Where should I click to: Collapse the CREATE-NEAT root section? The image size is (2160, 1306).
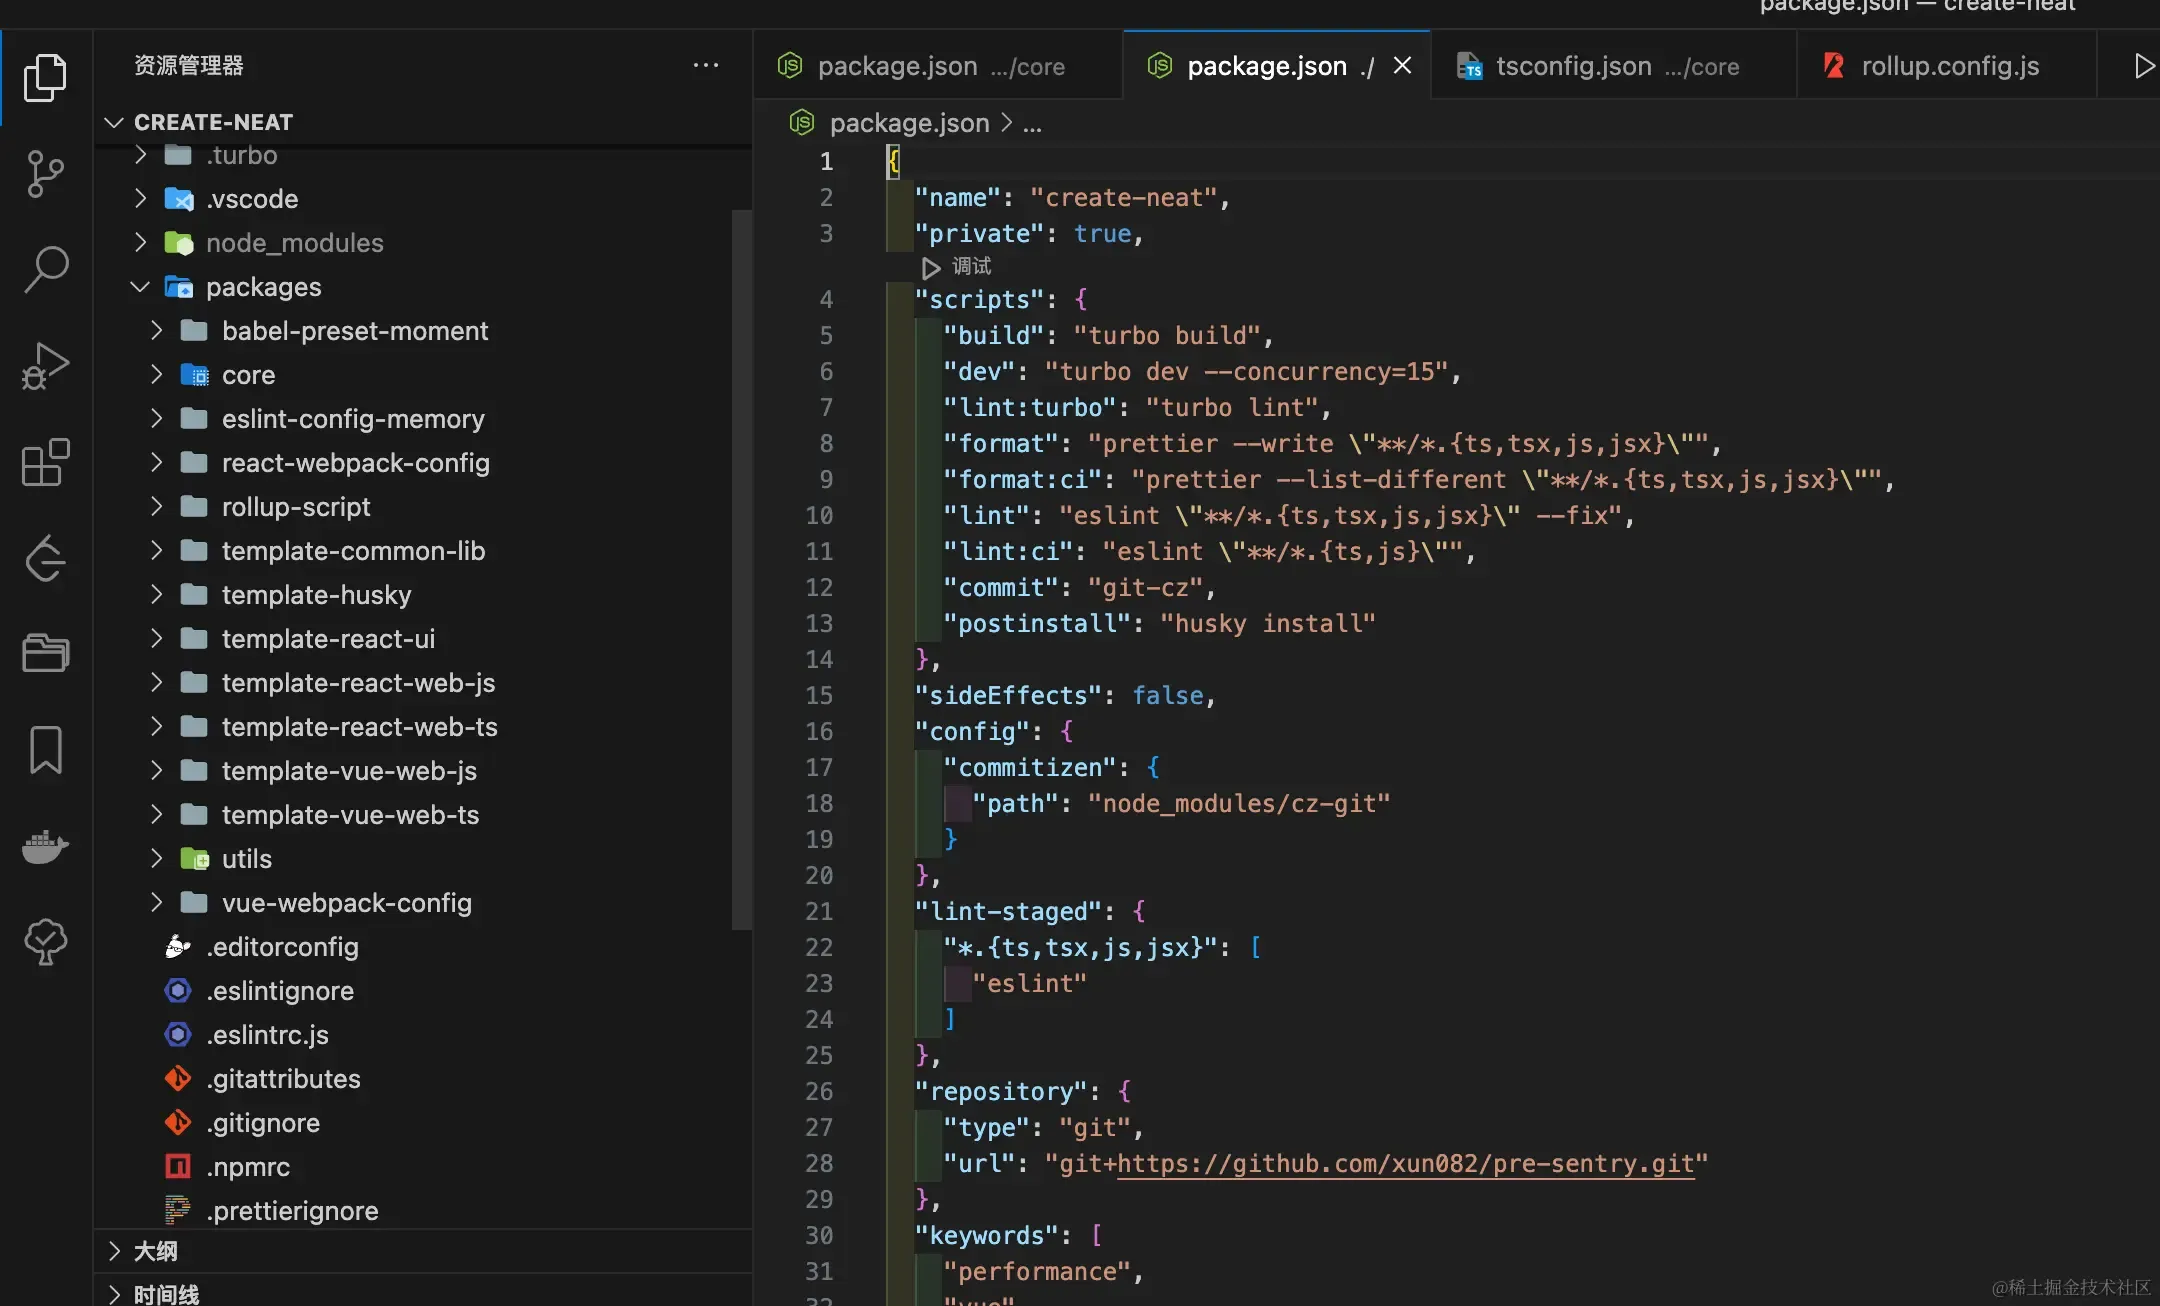pos(114,122)
